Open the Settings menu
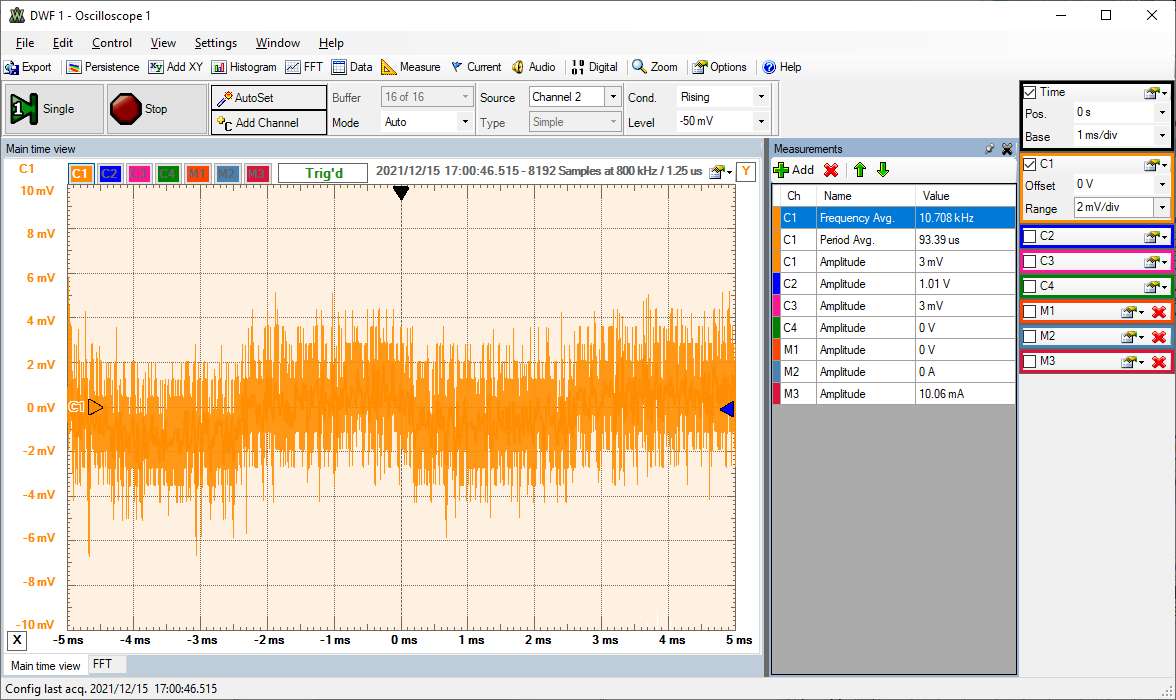This screenshot has height=700, width=1176. 215,43
